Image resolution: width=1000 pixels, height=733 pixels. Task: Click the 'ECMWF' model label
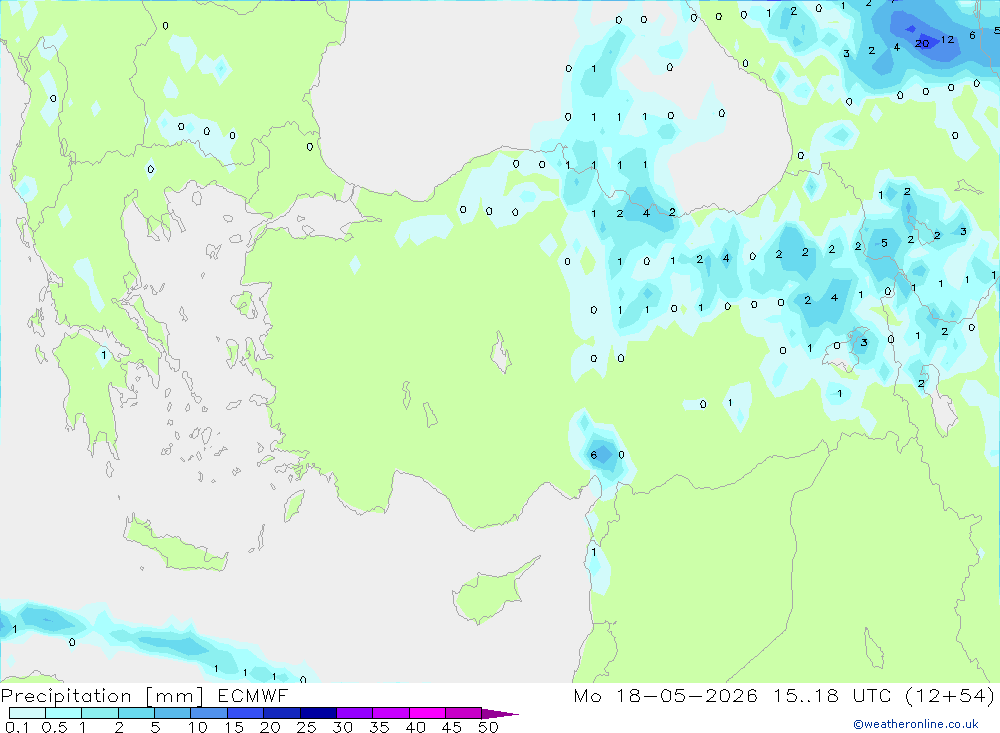pos(253,696)
